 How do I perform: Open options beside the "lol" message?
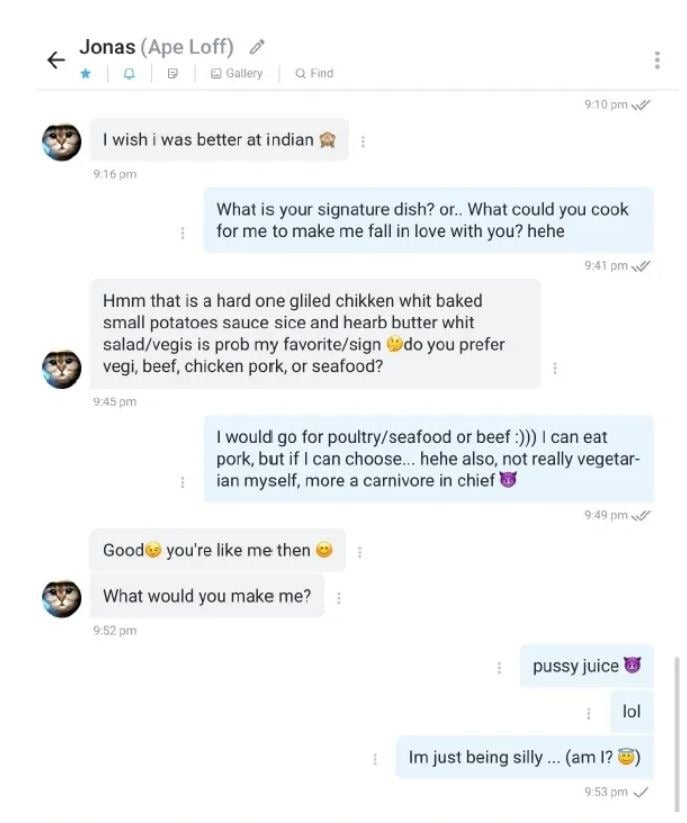588,713
